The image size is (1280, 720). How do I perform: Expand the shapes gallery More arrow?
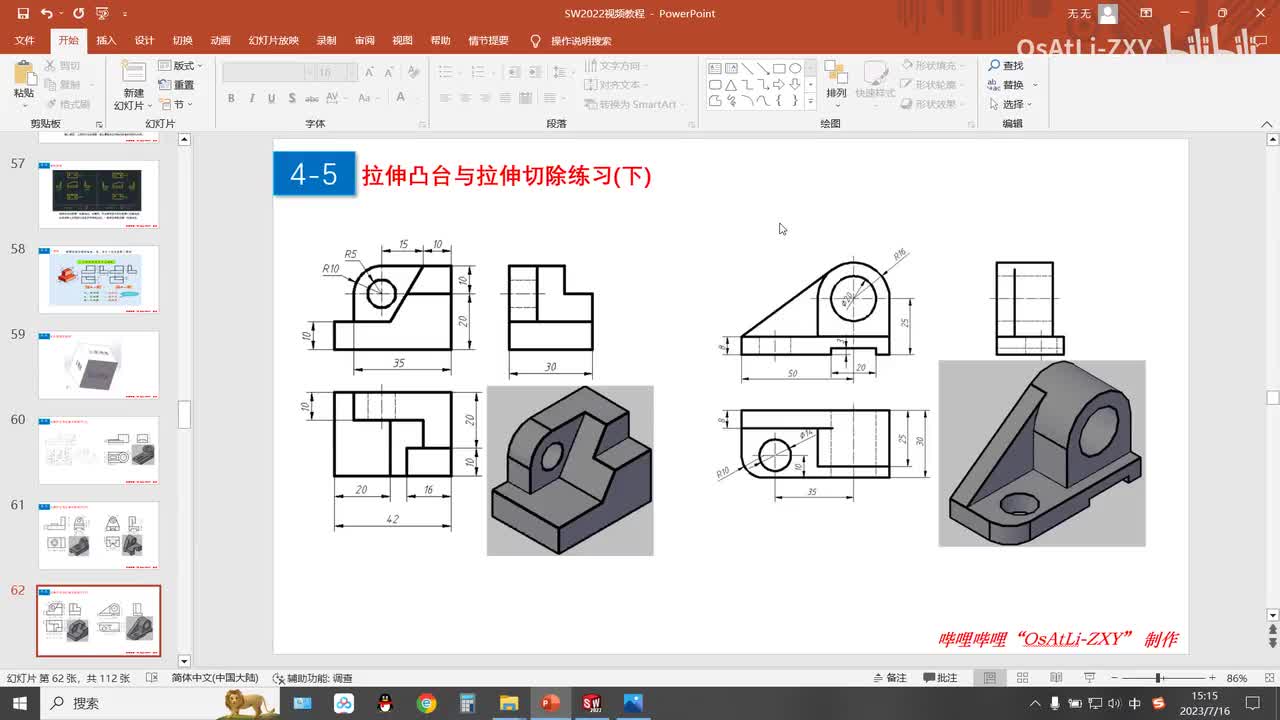coord(811,101)
